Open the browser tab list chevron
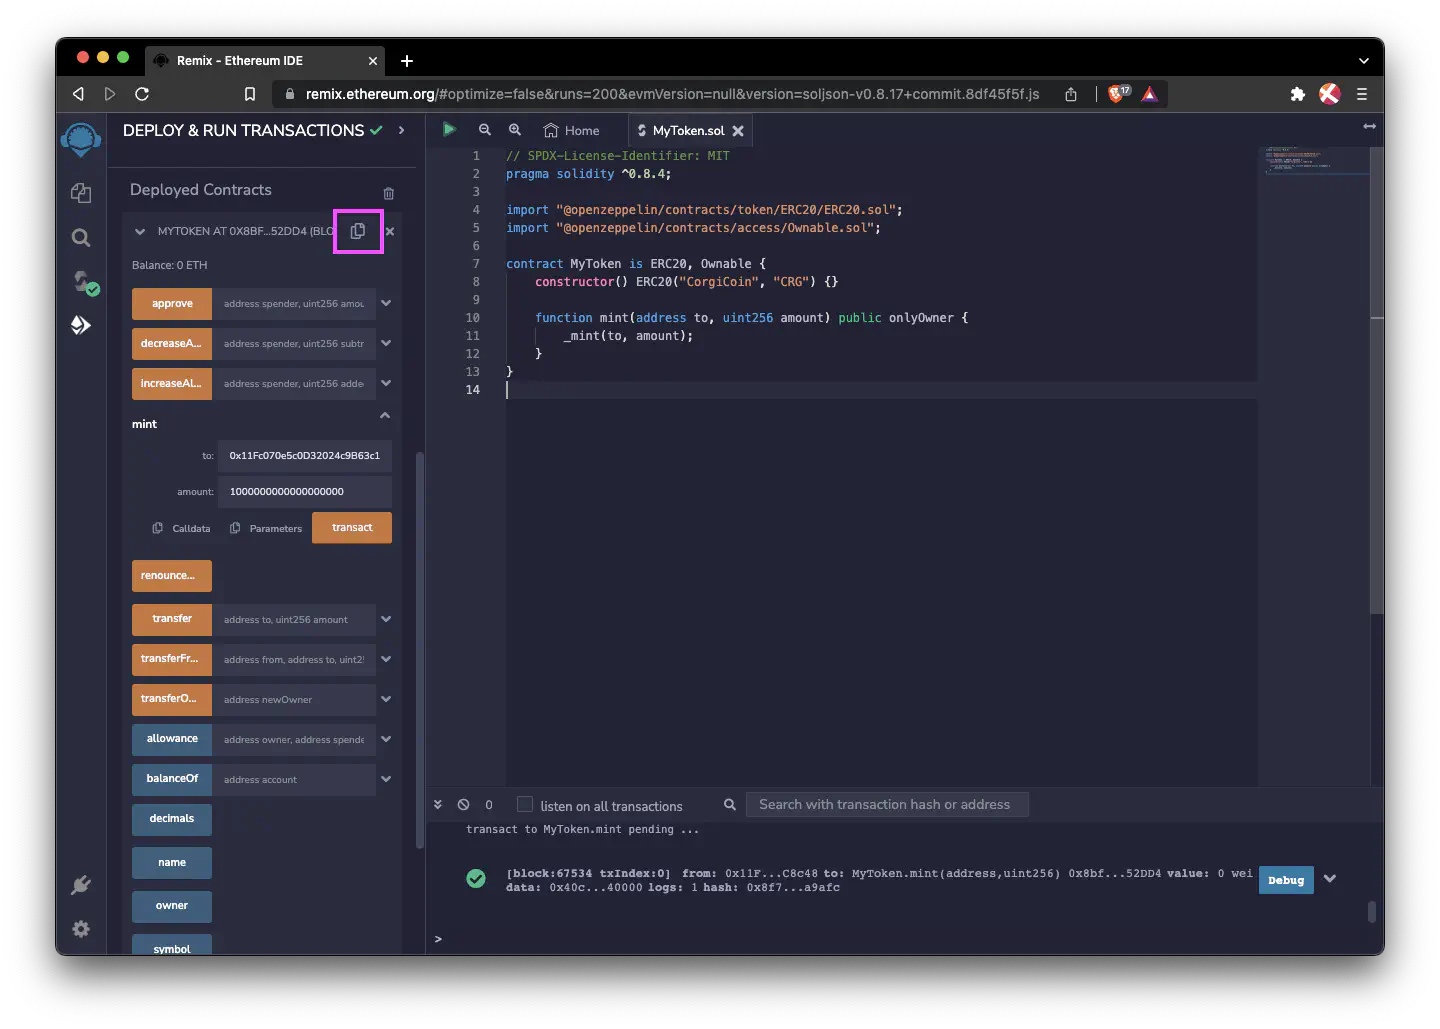 click(1364, 61)
